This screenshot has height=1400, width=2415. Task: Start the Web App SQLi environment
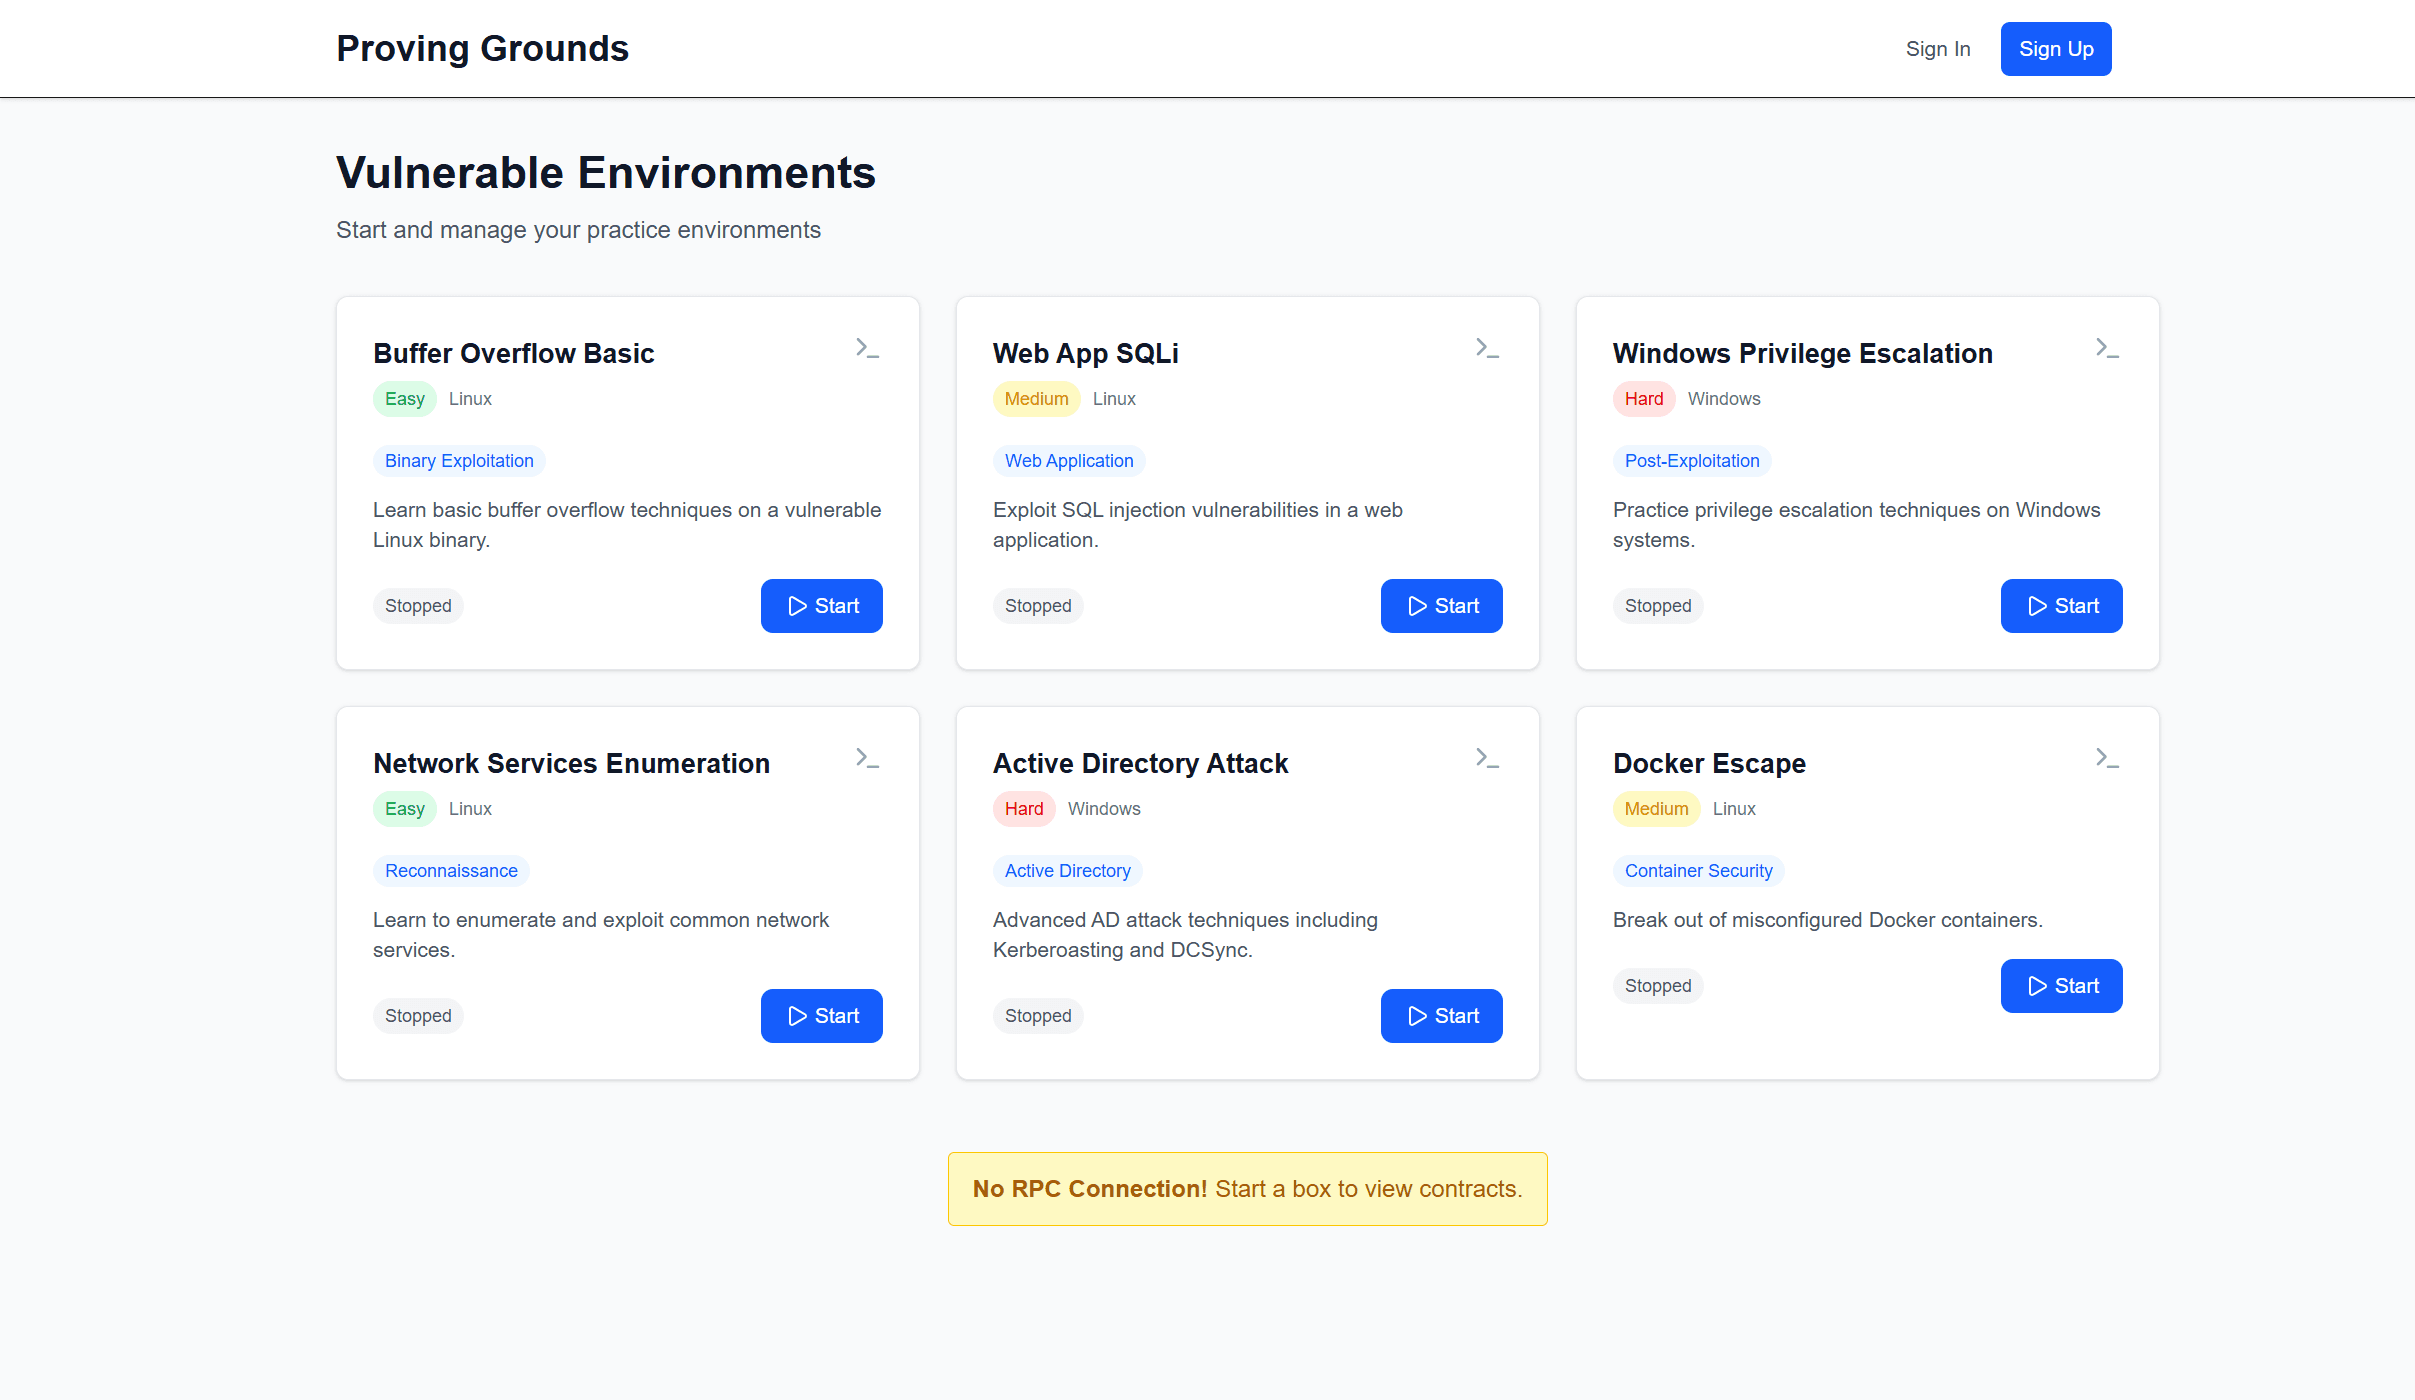tap(1441, 606)
